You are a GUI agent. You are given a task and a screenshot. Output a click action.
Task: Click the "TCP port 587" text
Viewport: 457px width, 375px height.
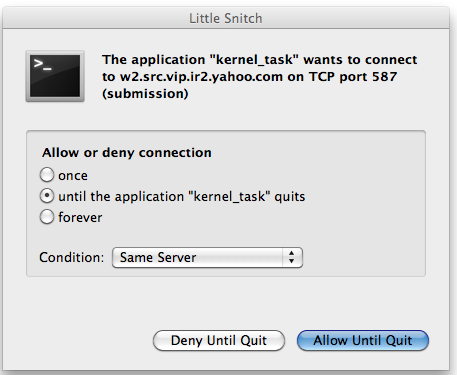coord(353,77)
